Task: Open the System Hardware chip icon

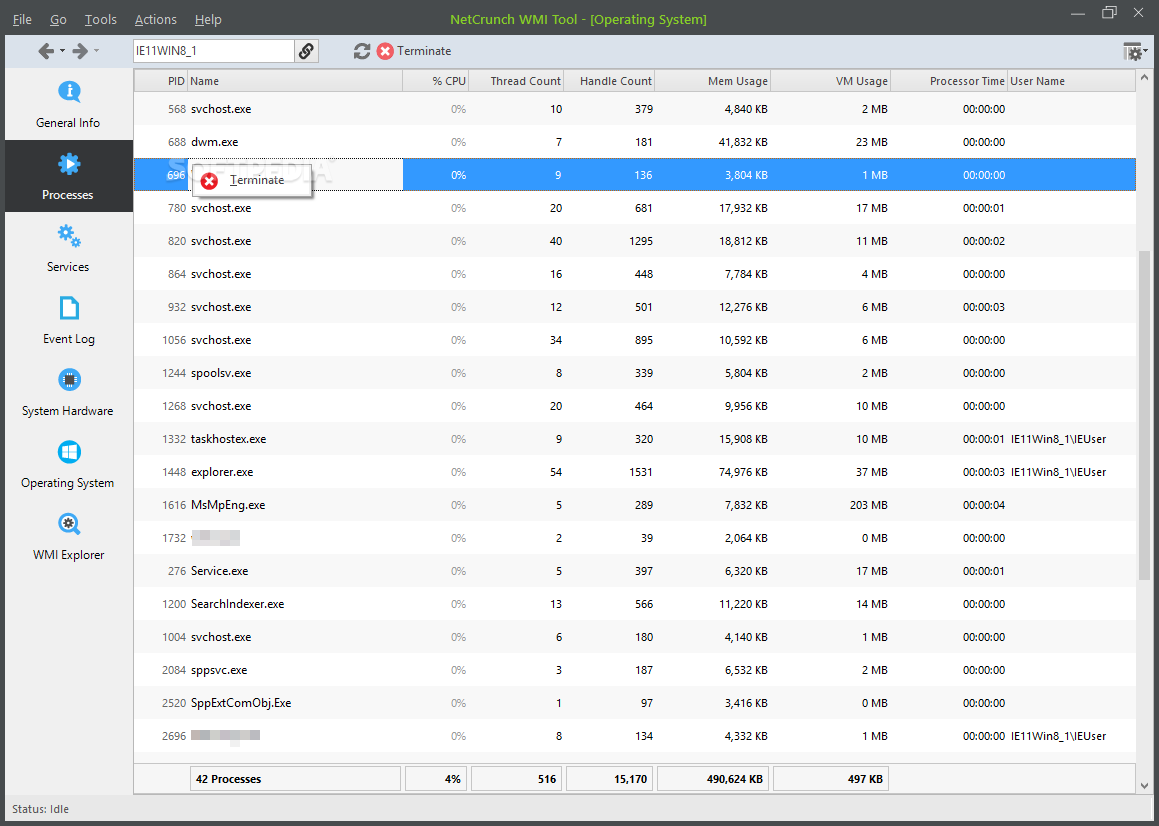Action: [x=69, y=380]
